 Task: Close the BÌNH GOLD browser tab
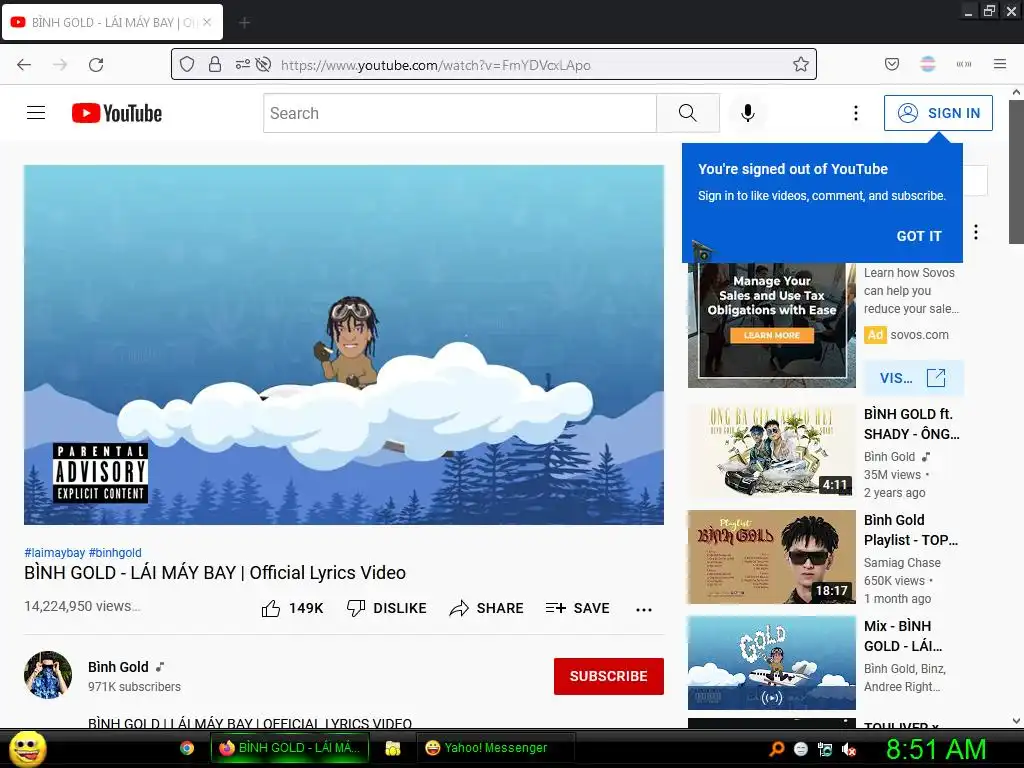tap(207, 22)
